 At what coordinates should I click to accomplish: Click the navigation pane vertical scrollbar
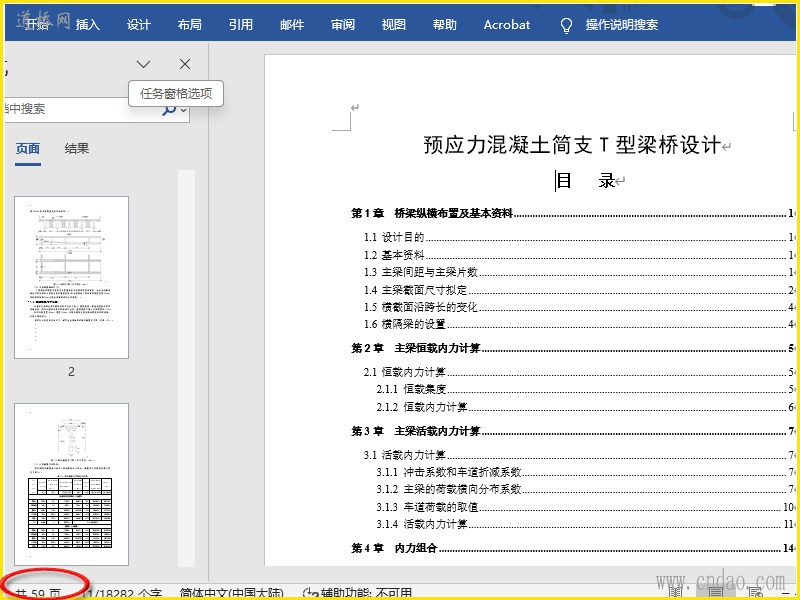186,368
